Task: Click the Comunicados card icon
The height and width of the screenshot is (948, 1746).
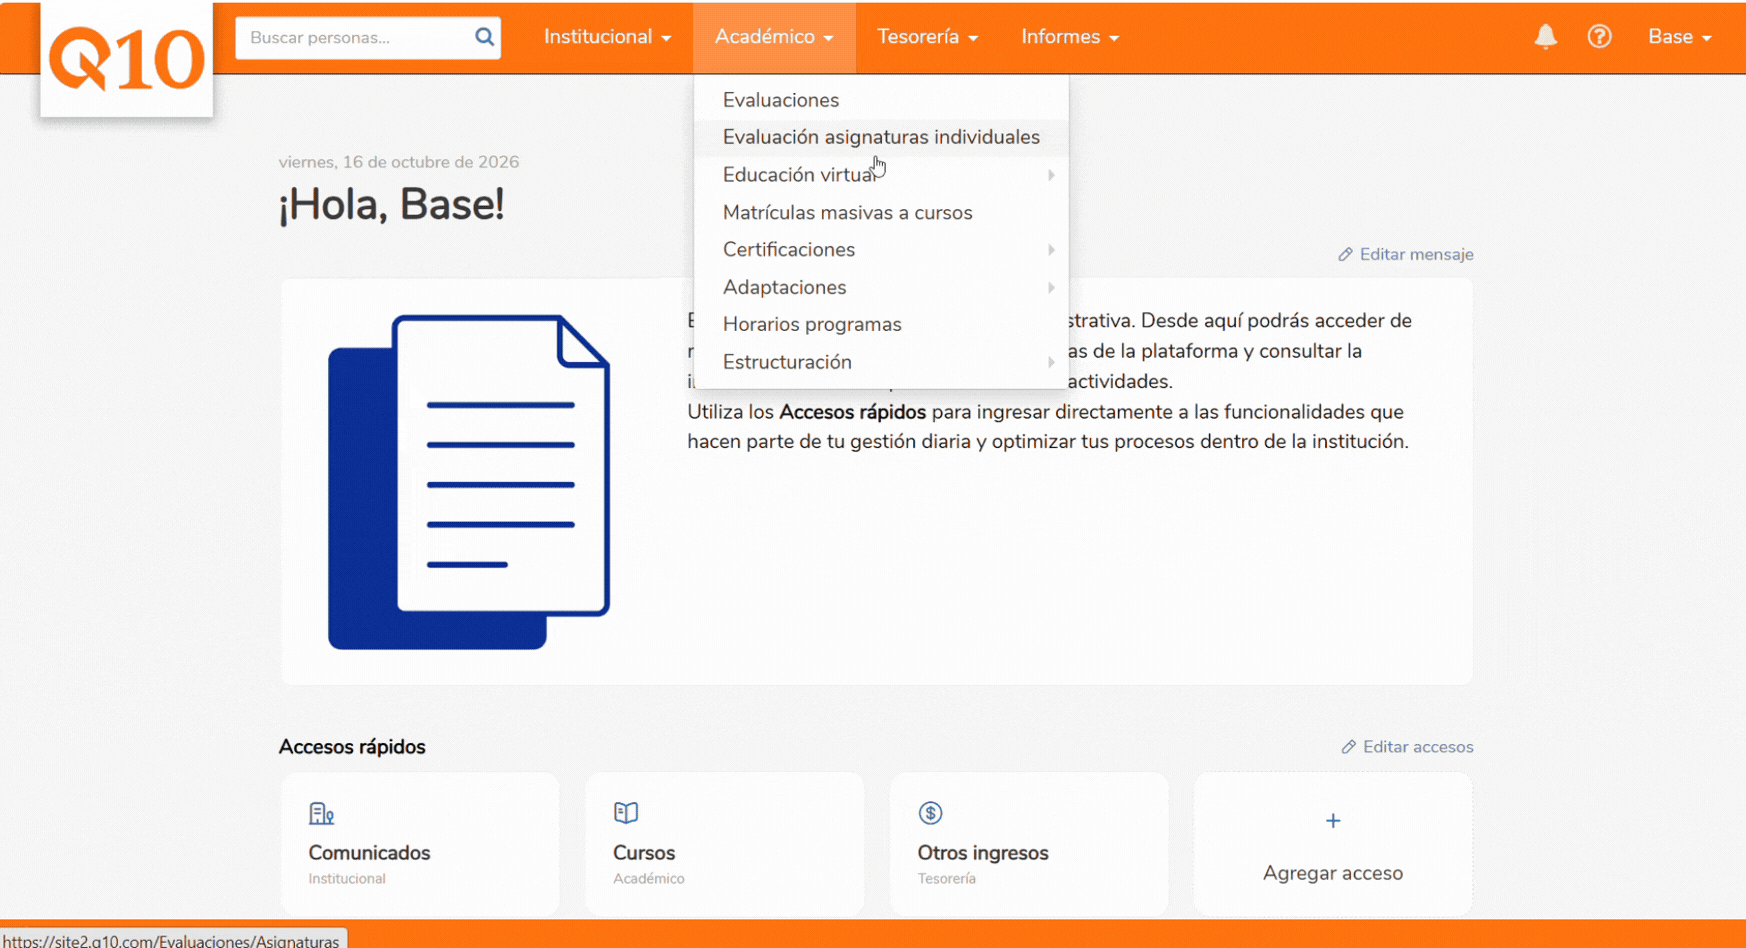Action: (x=321, y=813)
